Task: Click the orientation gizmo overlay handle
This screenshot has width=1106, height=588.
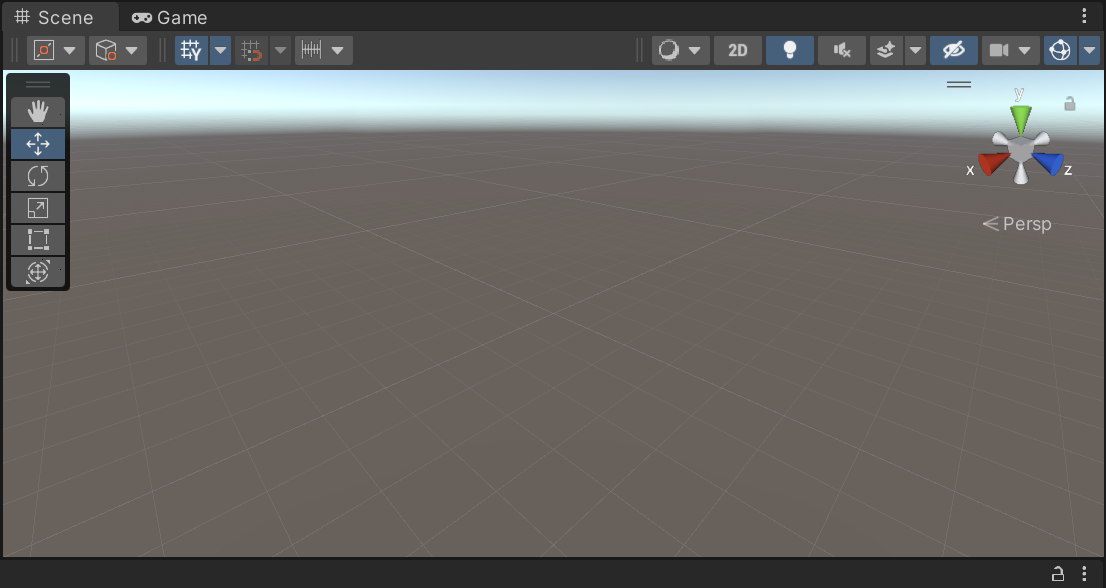Action: pos(959,84)
